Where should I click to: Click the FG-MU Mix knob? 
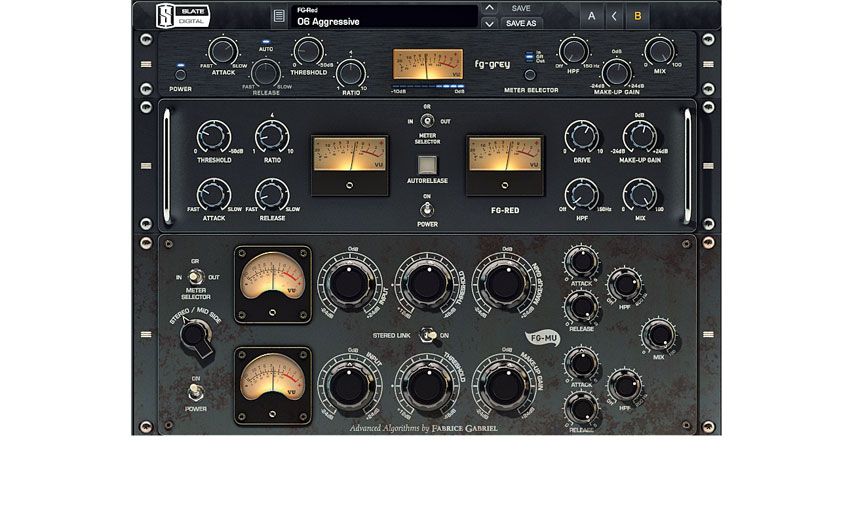click(659, 335)
